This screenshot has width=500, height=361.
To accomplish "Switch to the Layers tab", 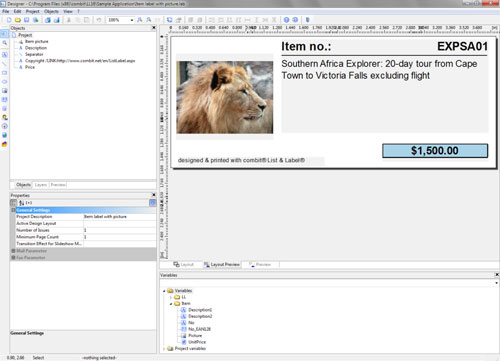I will 41,185.
